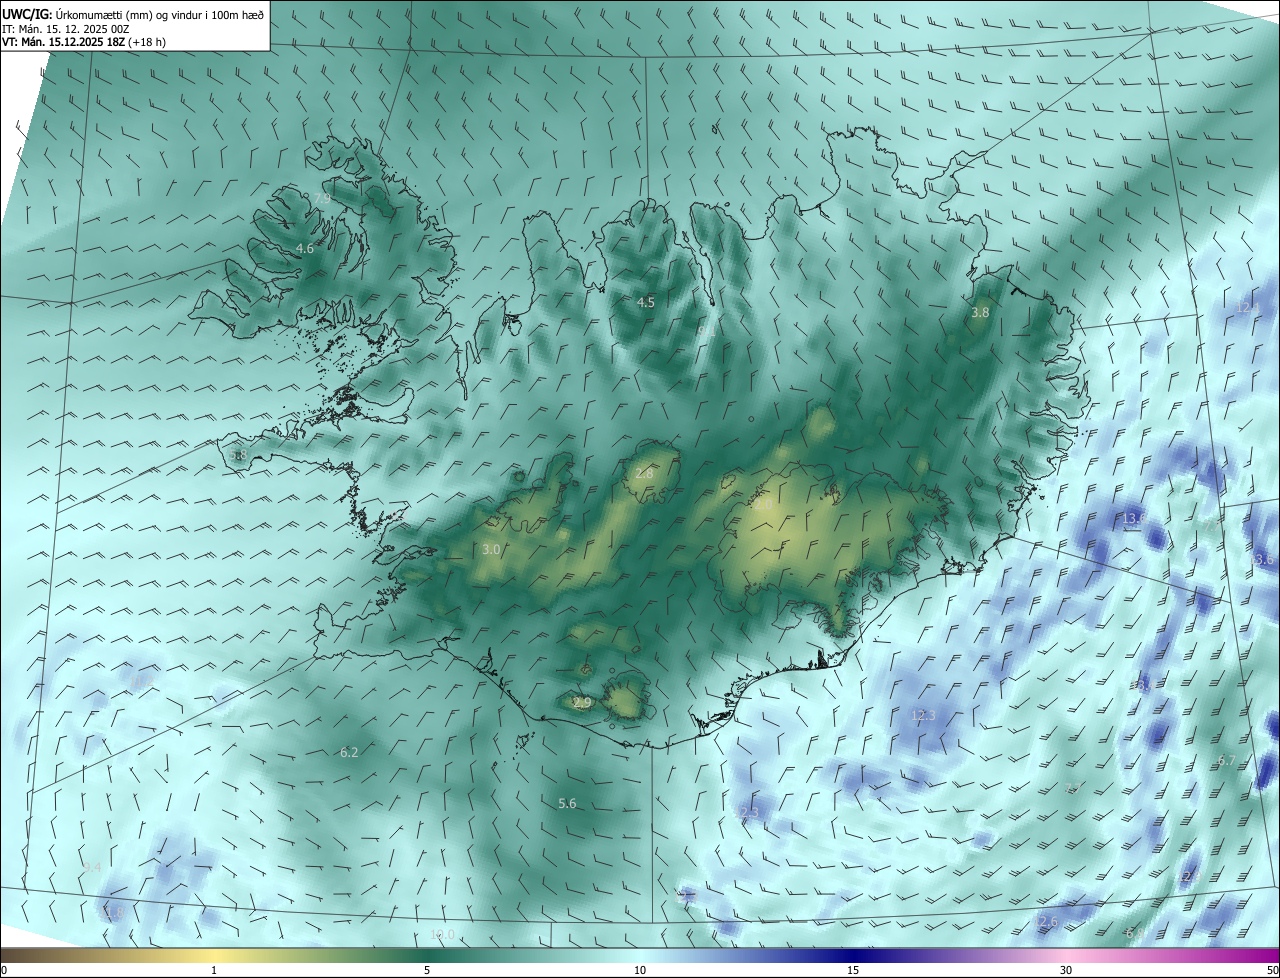Click the 0 tick on colour scale
This screenshot has height=978, width=1280.
4,970
